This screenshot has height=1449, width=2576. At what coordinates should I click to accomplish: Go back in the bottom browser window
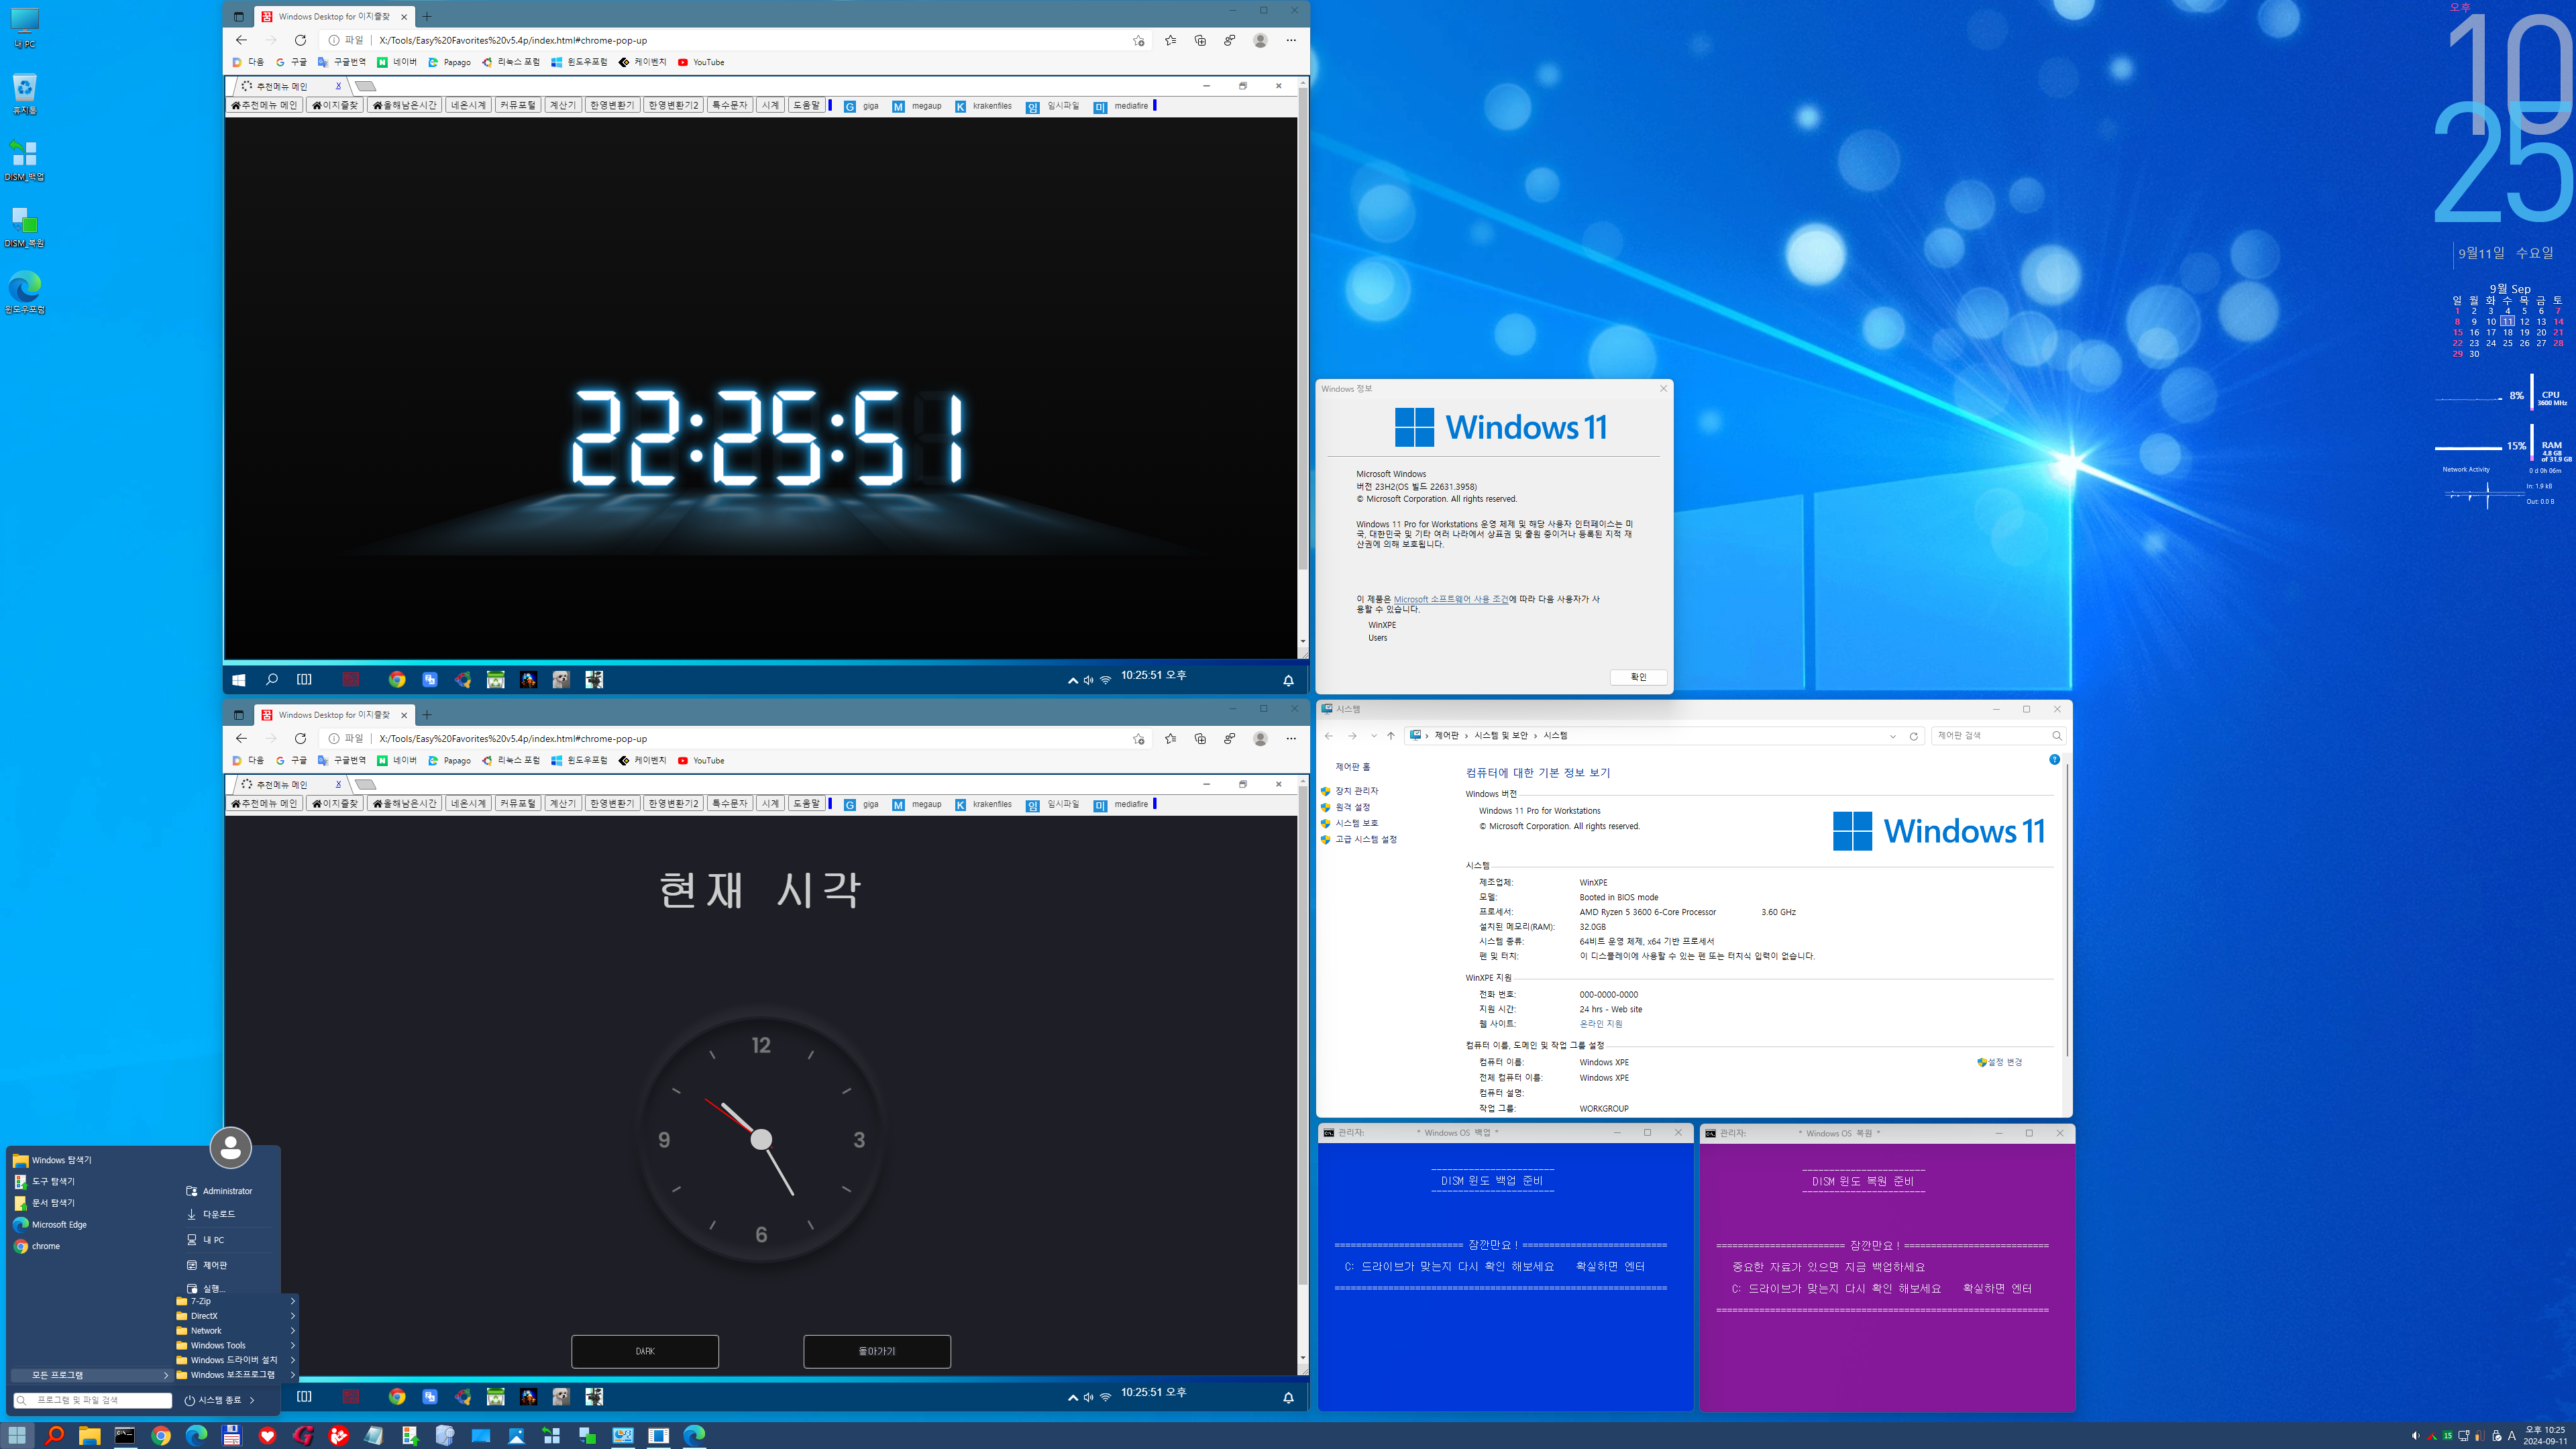[241, 738]
